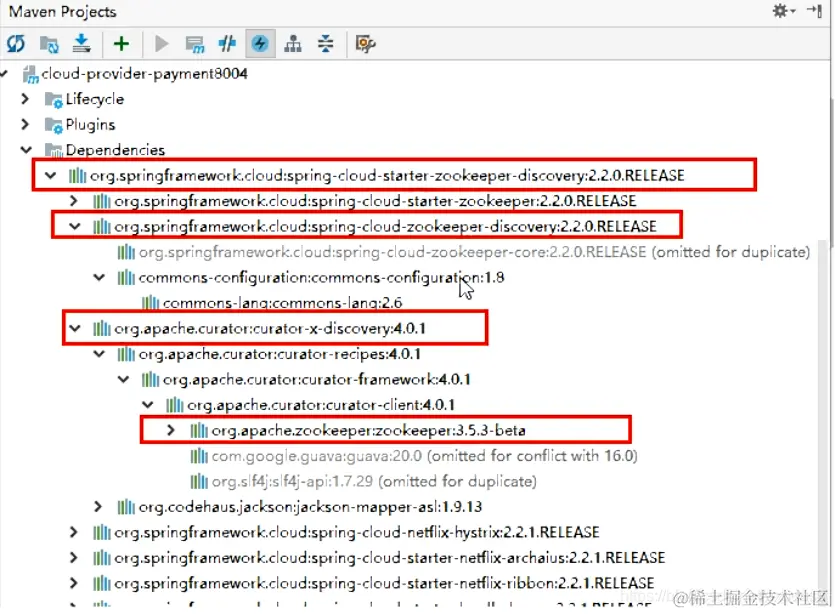The height and width of the screenshot is (614, 835).
Task: Collapse curator-x-discovery:4.0.1 node
Action: pos(75,329)
